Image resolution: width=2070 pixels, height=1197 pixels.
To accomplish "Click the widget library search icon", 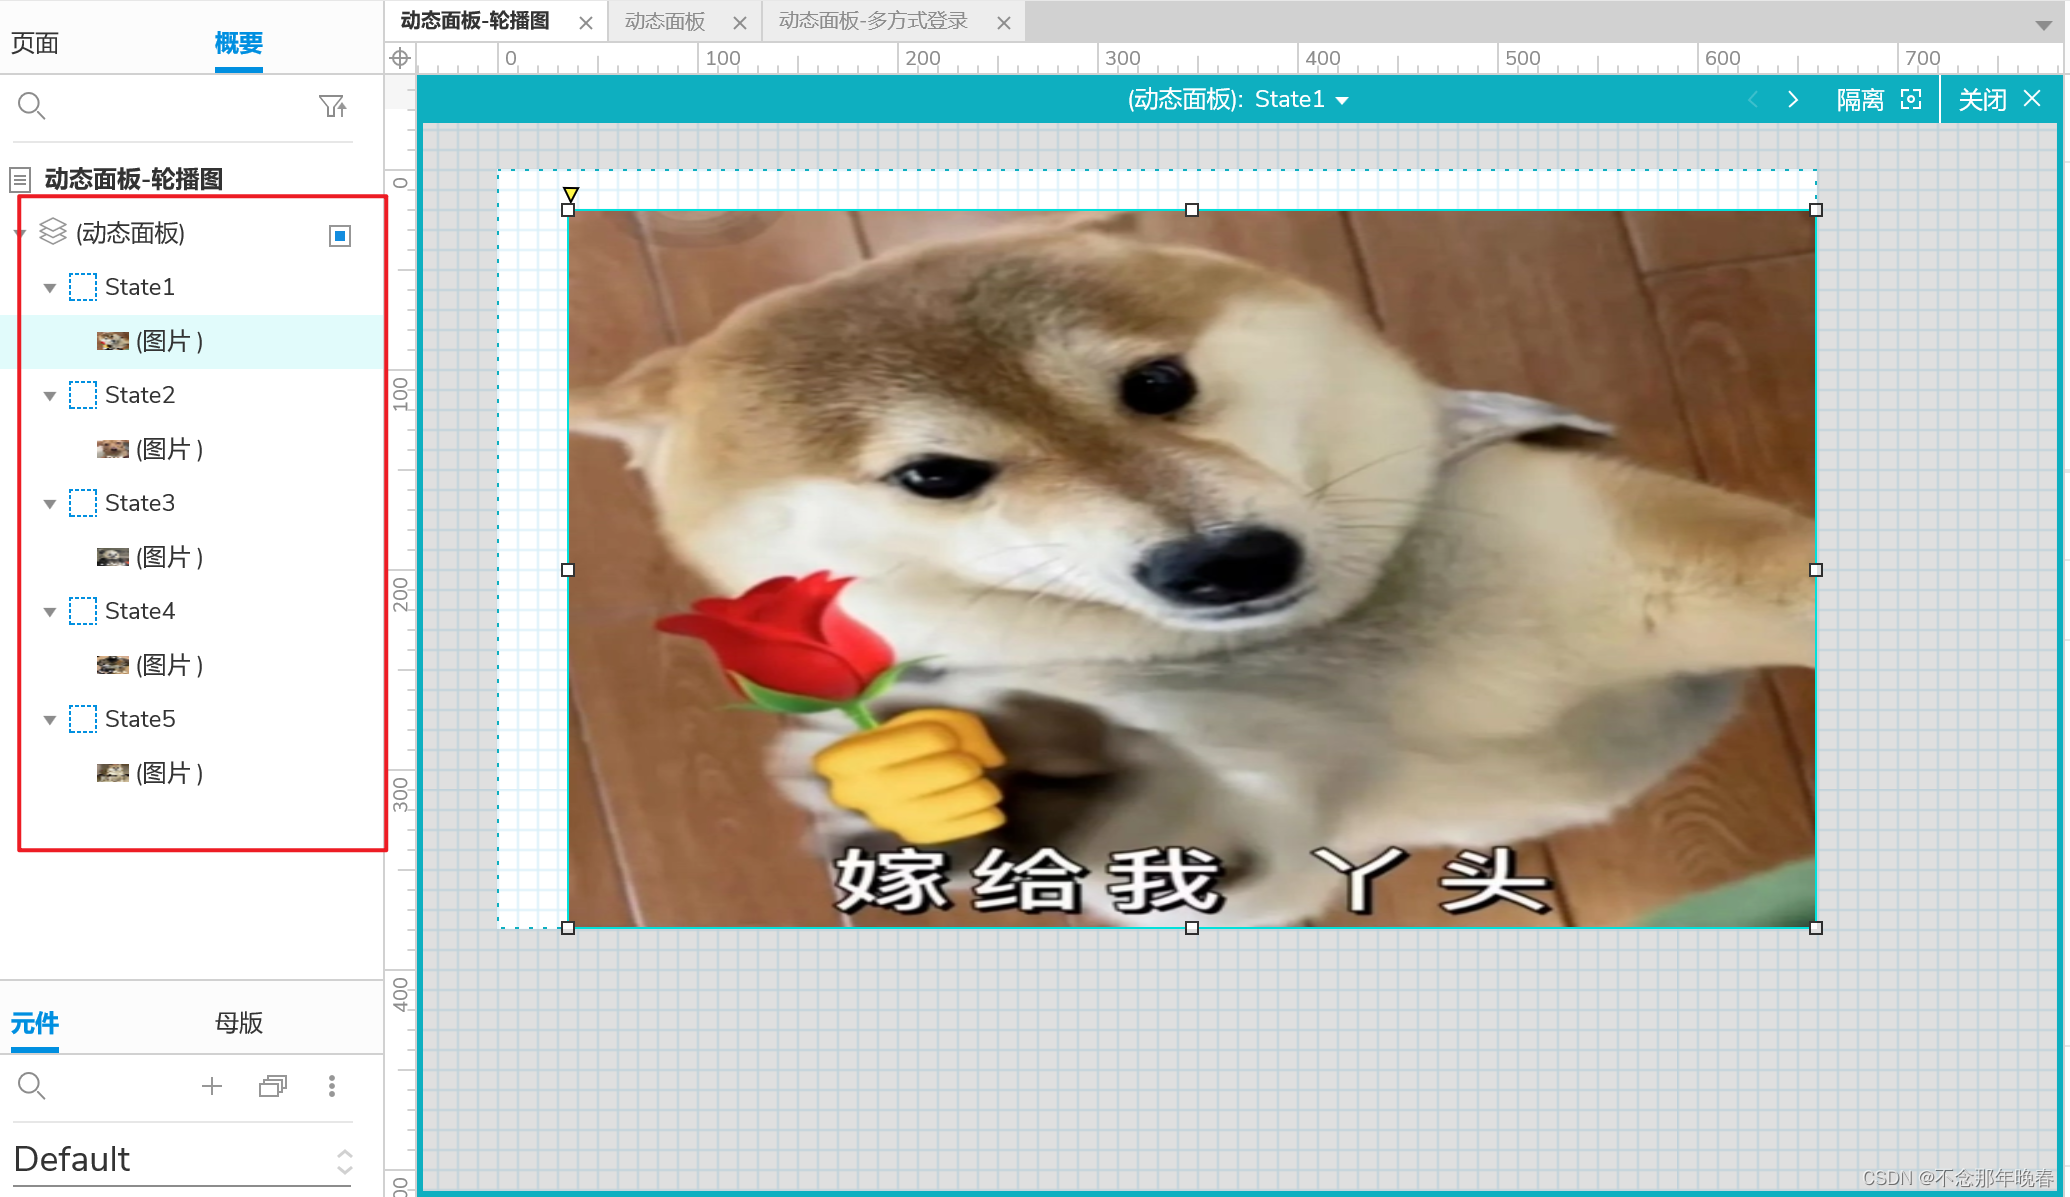I will tap(32, 1086).
